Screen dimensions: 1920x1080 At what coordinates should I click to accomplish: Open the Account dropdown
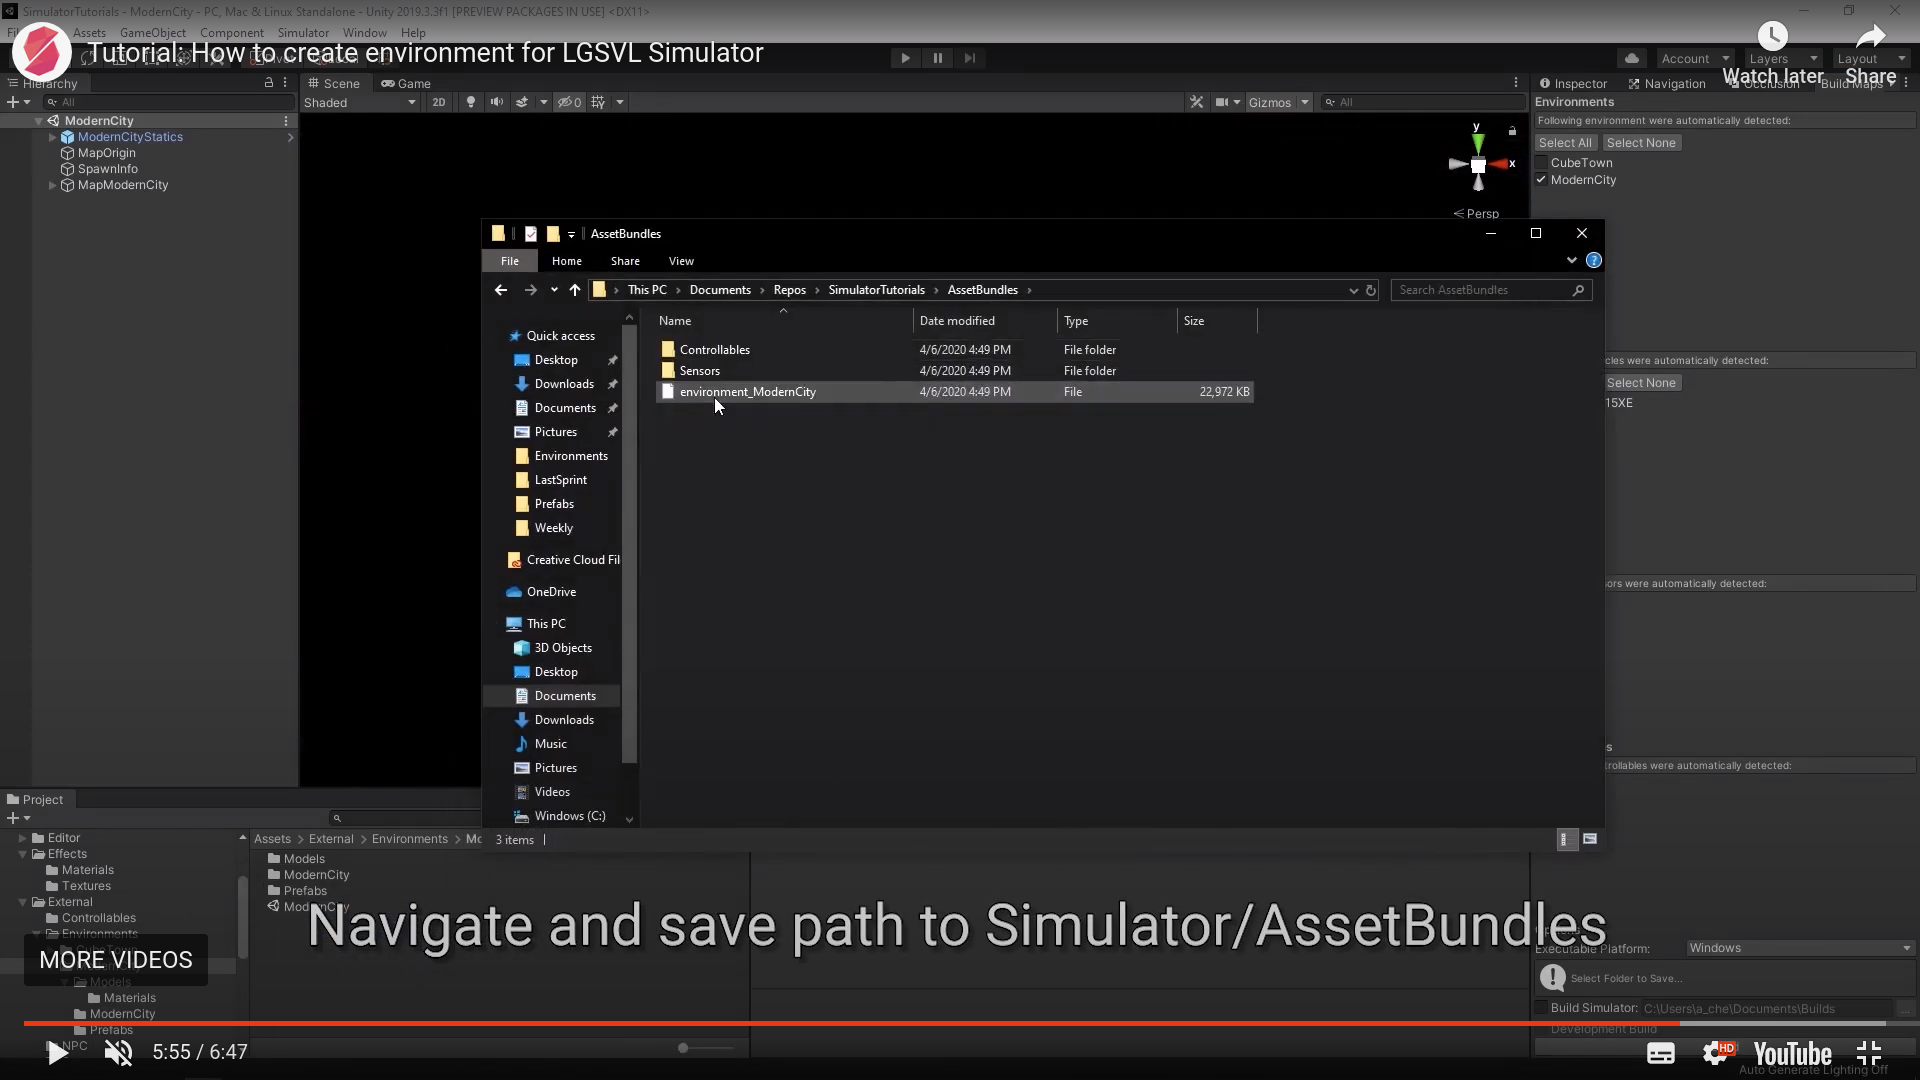pyautogui.click(x=1695, y=58)
